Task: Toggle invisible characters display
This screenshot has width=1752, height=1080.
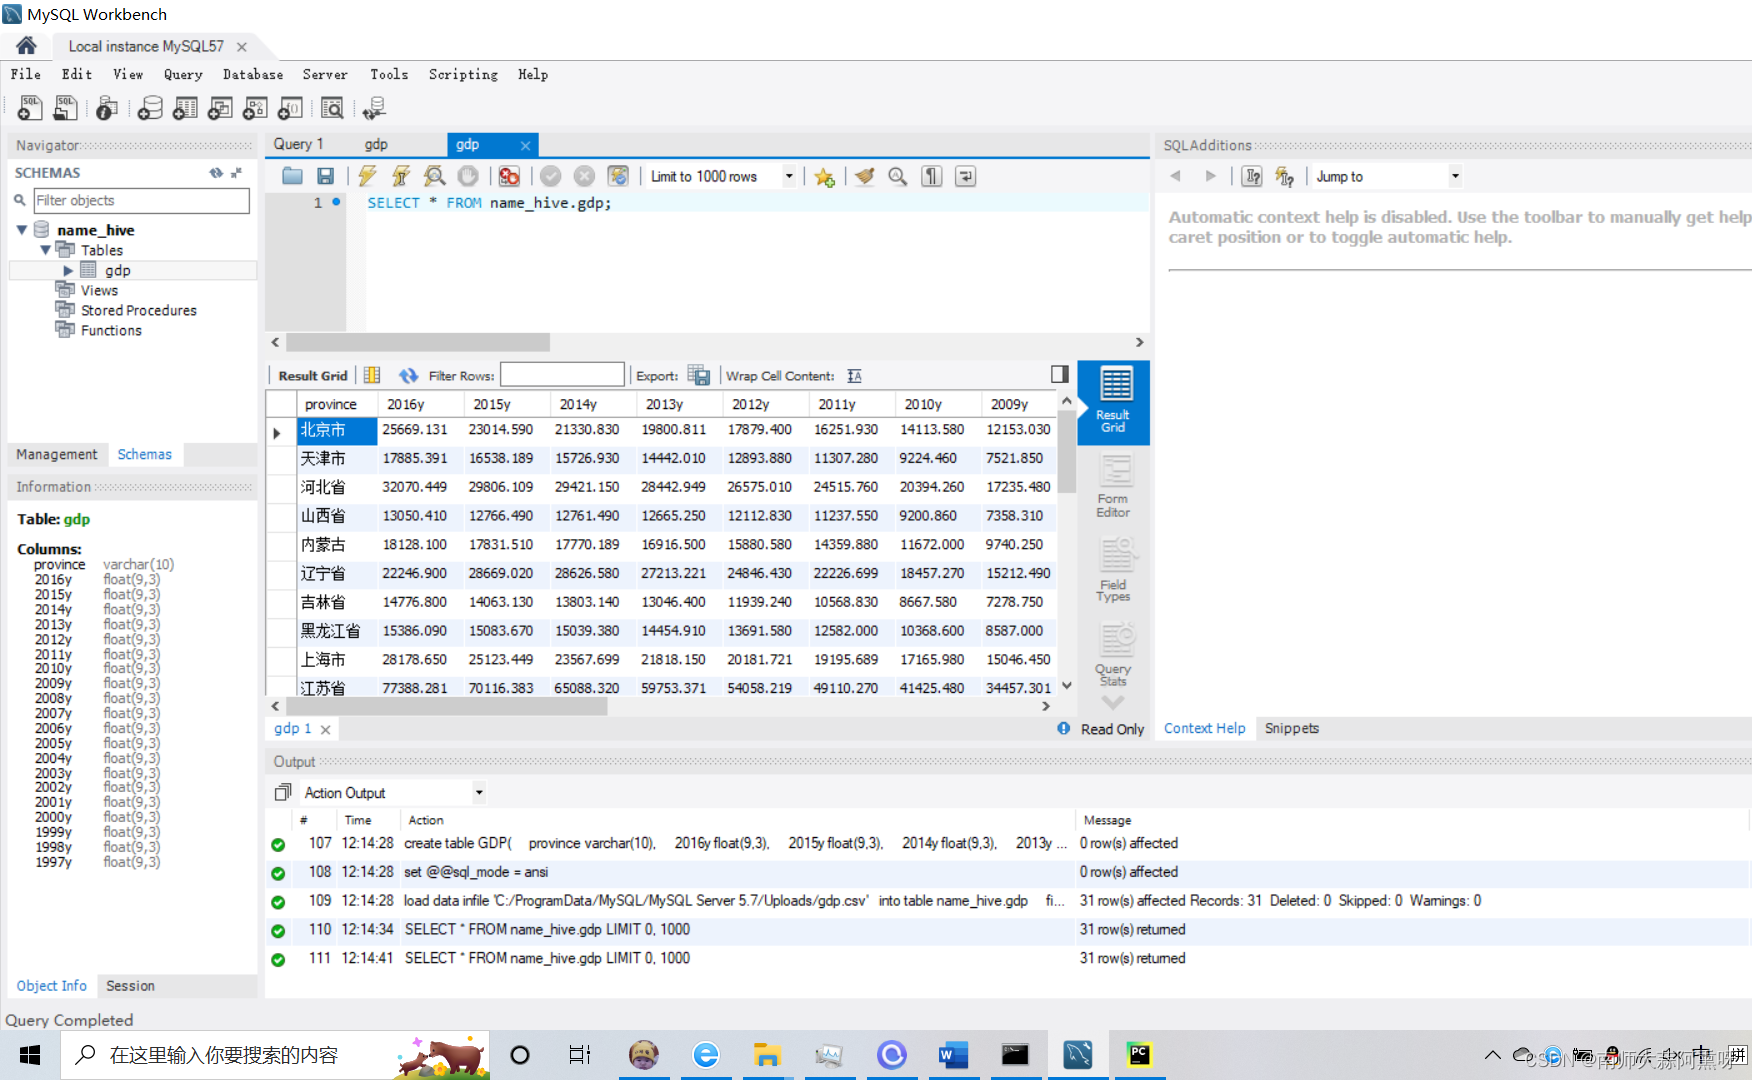Action: [932, 176]
